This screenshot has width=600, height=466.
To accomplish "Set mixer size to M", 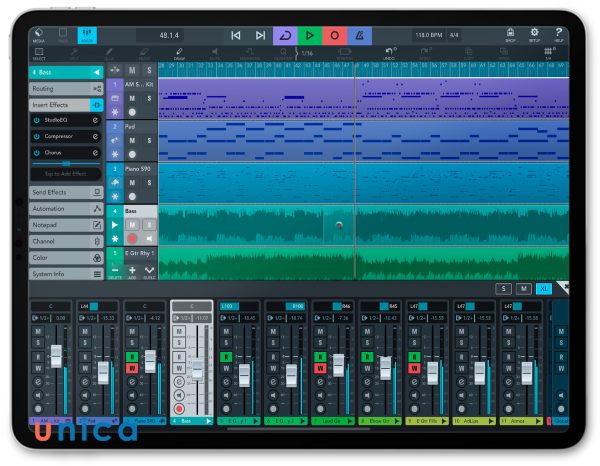I will click(524, 289).
